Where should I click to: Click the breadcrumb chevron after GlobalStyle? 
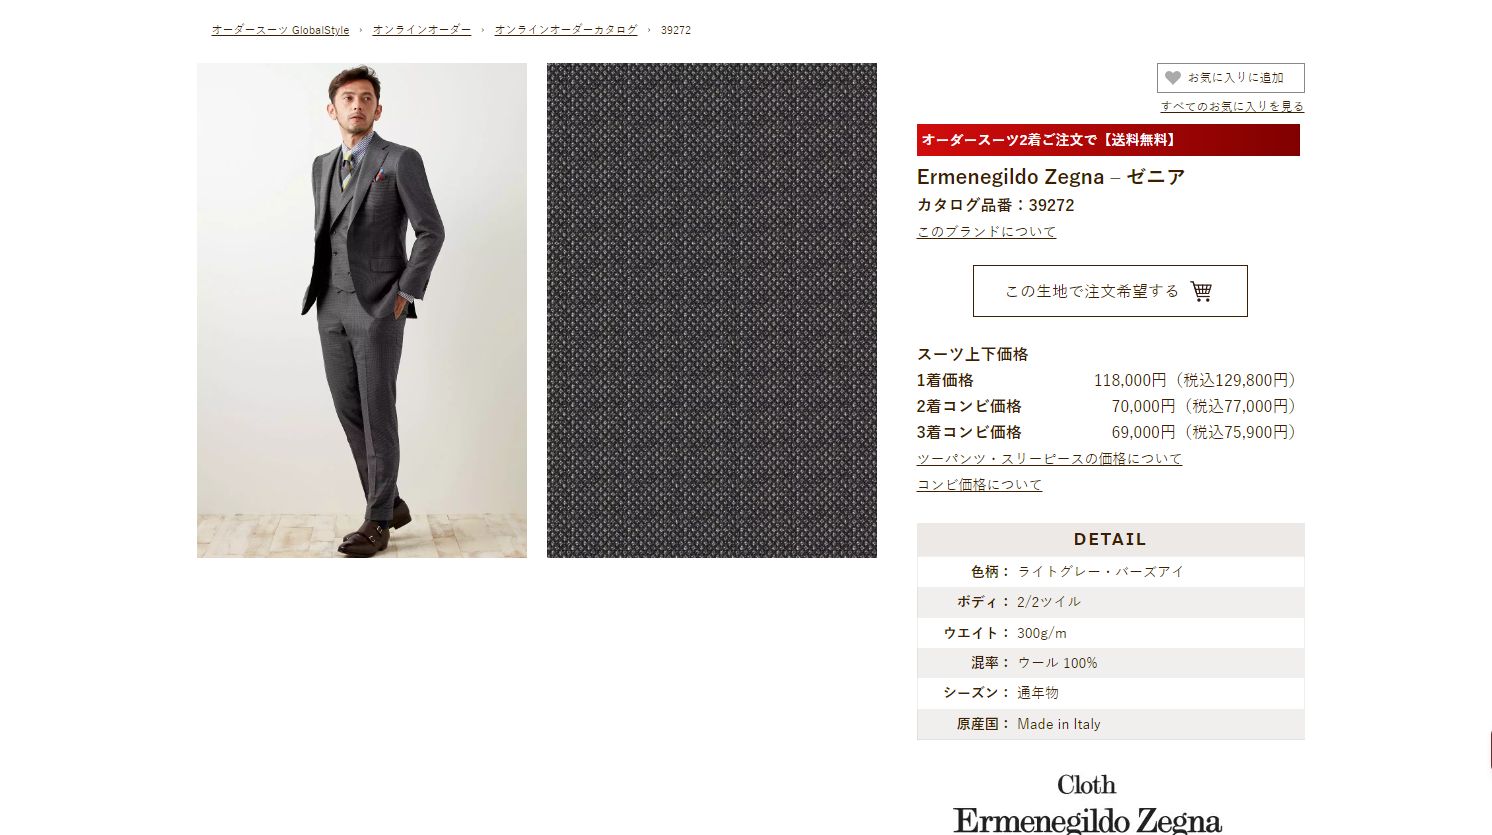pyautogui.click(x=361, y=30)
